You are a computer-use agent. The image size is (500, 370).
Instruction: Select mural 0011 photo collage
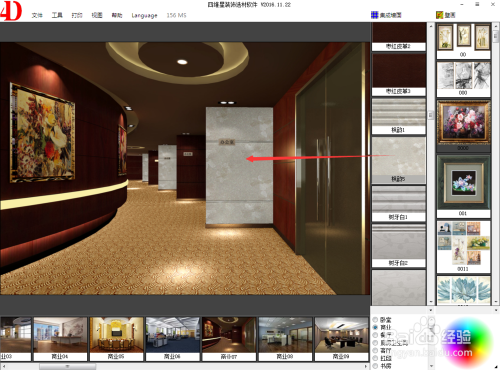464,247
